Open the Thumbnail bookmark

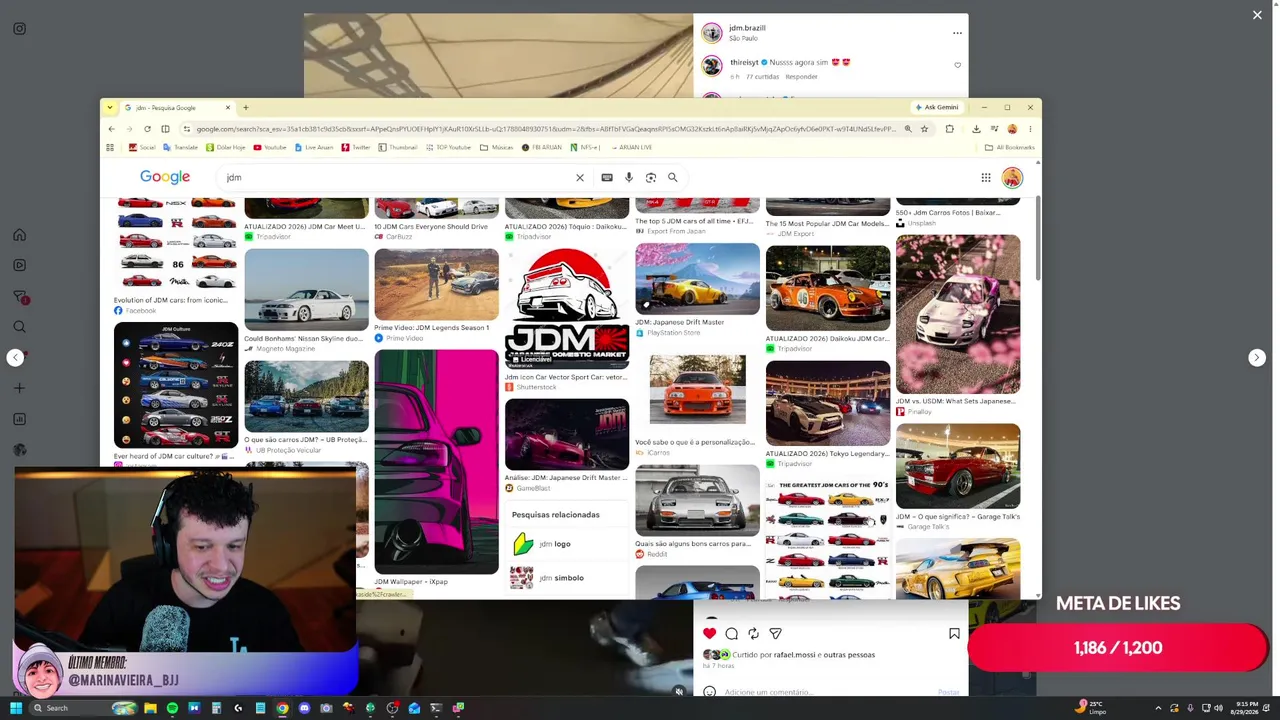pyautogui.click(x=397, y=147)
